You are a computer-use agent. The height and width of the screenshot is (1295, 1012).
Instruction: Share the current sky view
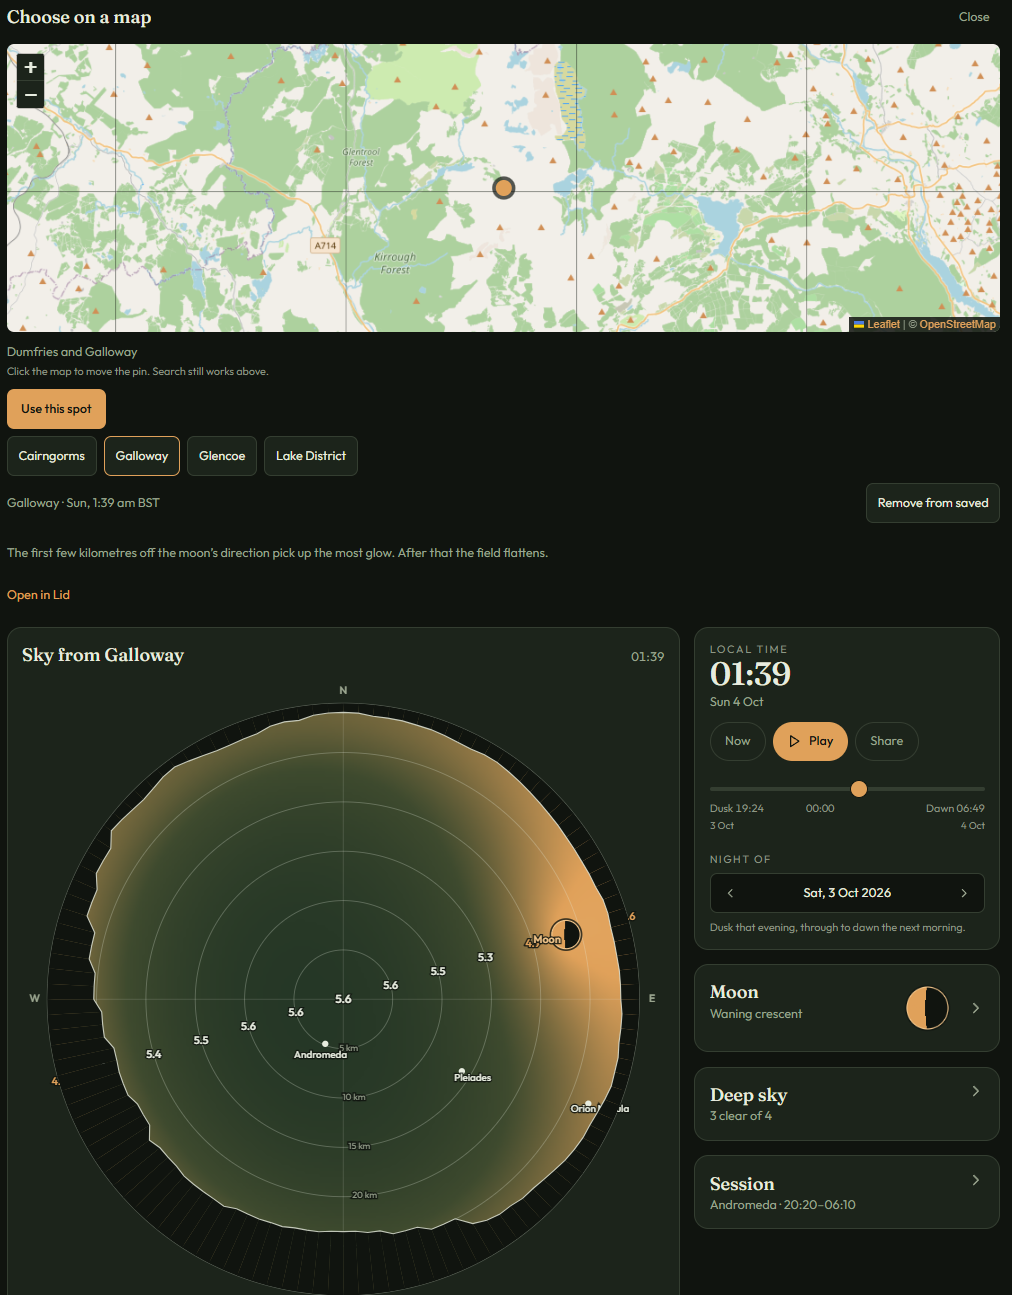coord(887,741)
